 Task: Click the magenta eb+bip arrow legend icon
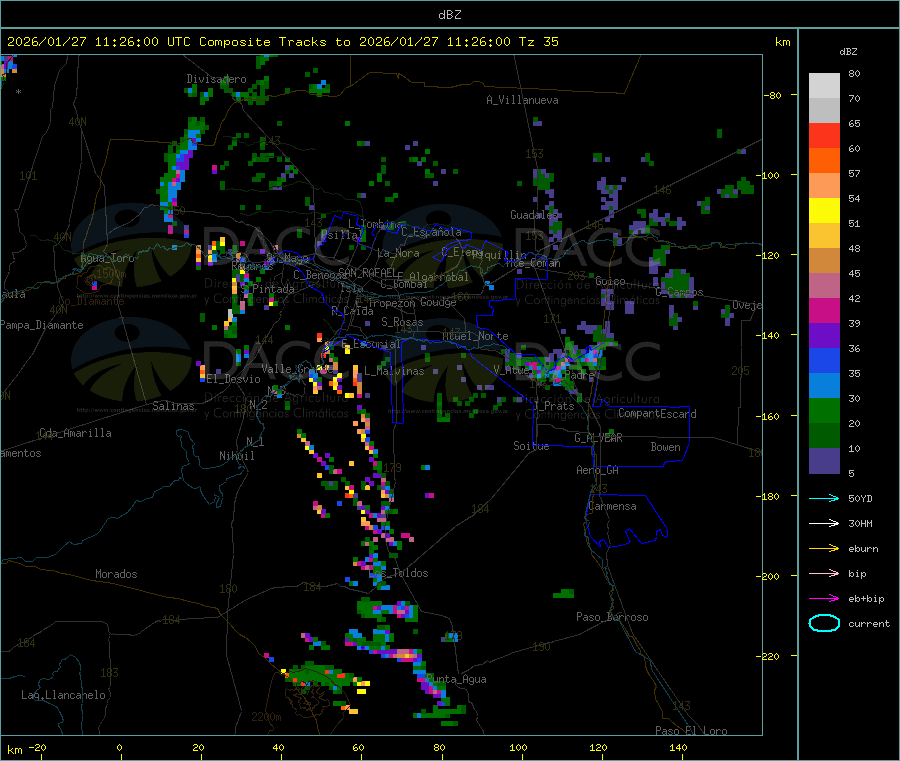click(x=824, y=599)
